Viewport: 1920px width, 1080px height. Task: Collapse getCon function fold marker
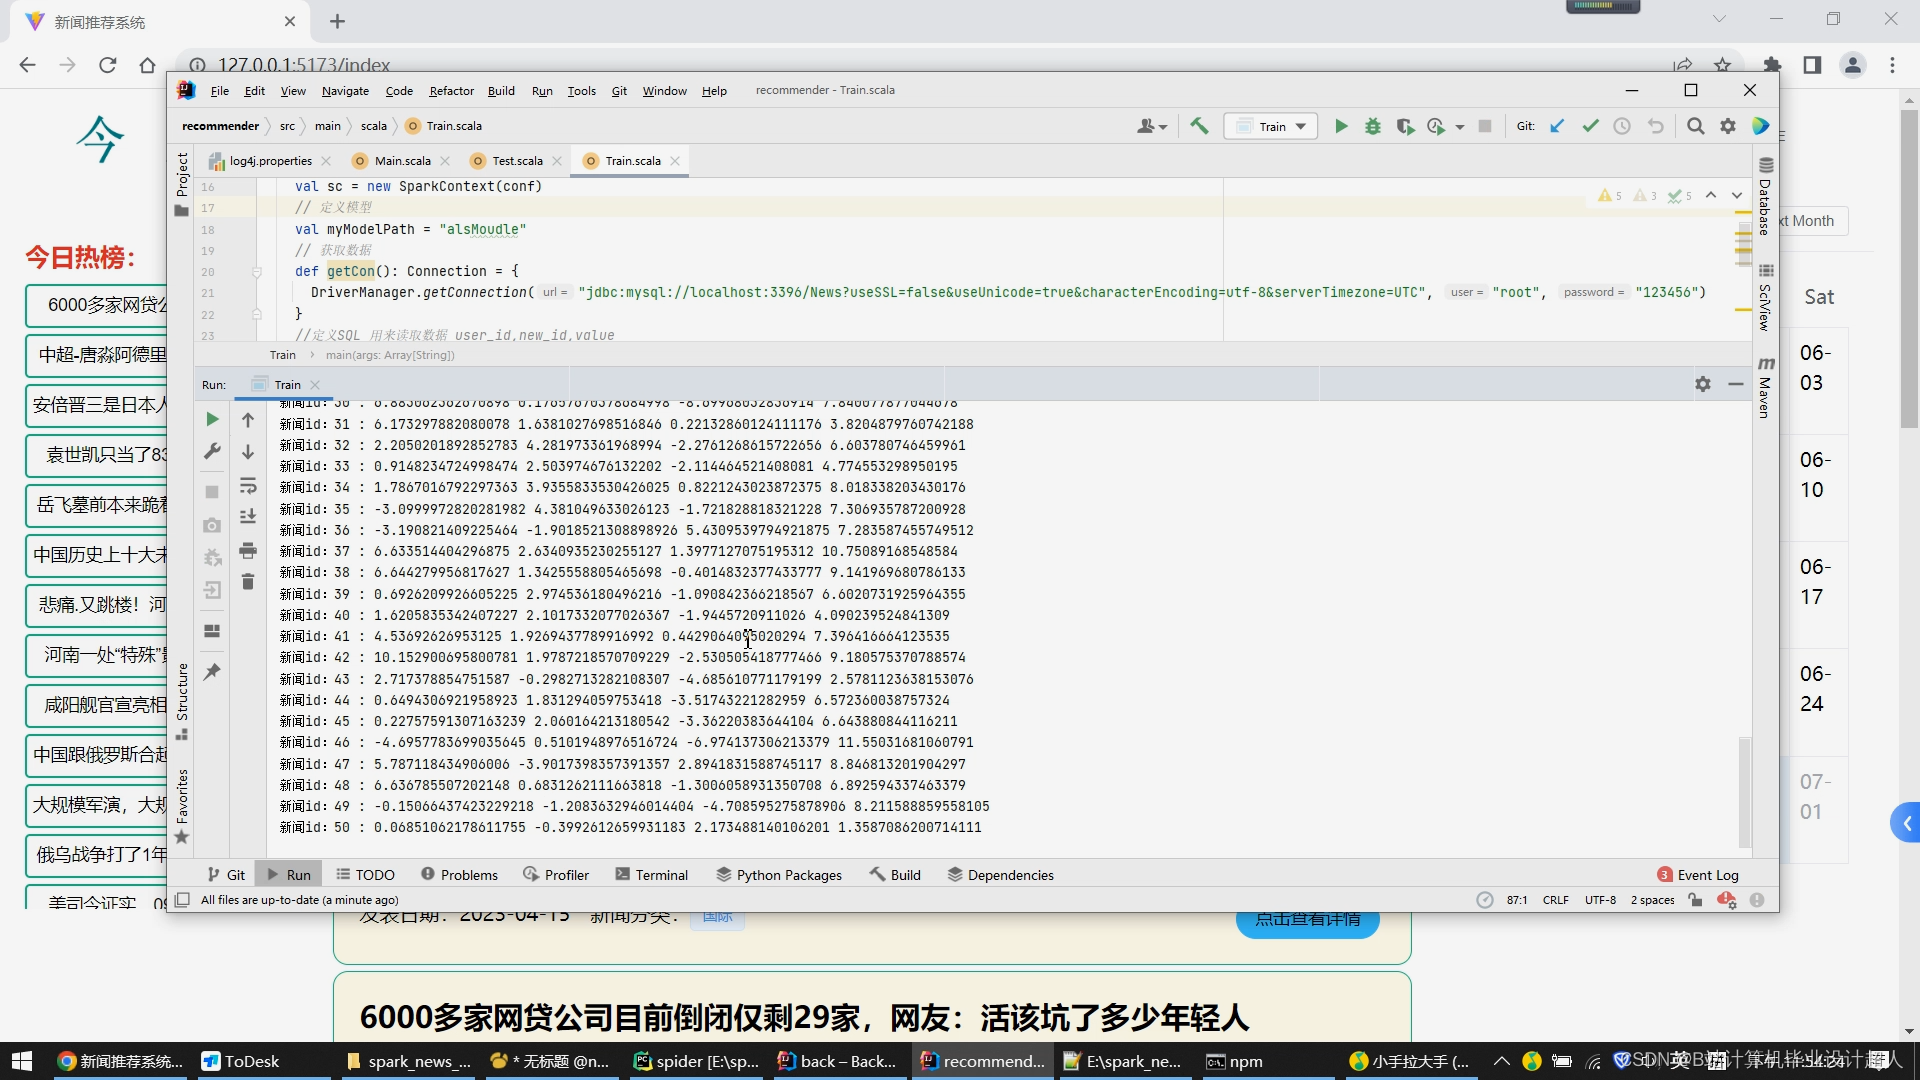[x=257, y=271]
